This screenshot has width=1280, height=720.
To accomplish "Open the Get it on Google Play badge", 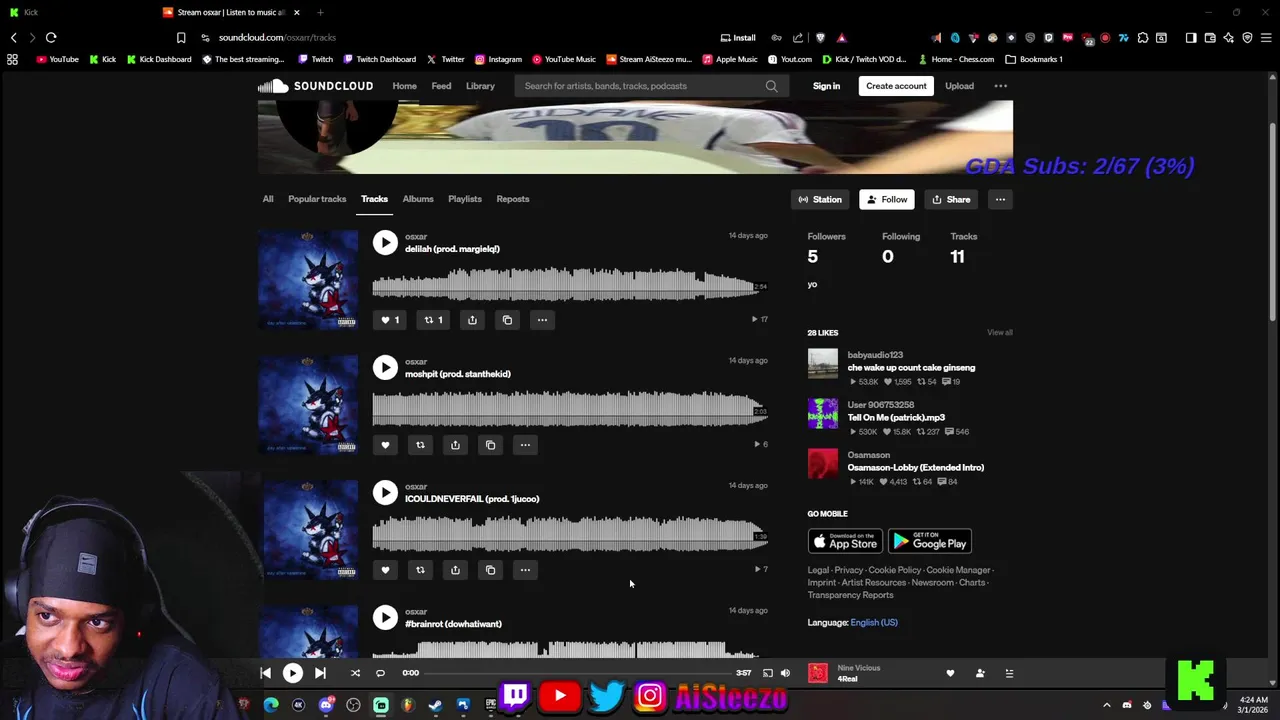I will [930, 542].
